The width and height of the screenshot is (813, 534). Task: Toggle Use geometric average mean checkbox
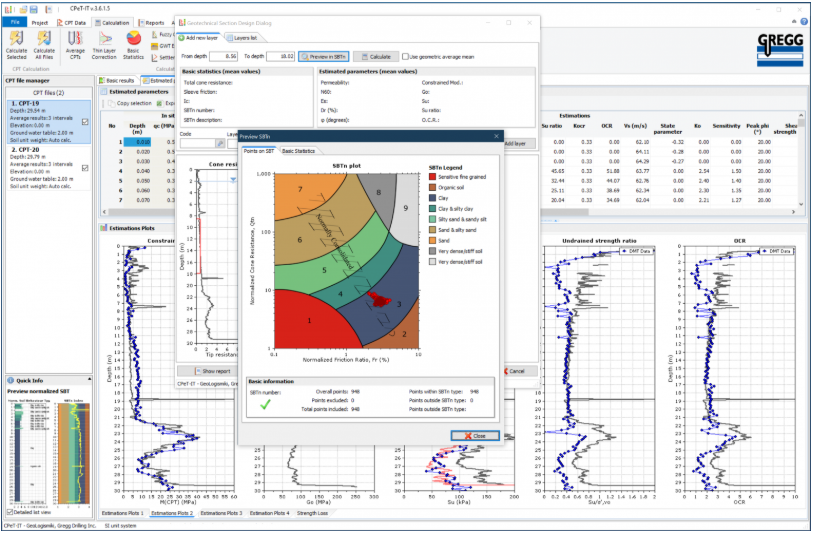point(405,57)
